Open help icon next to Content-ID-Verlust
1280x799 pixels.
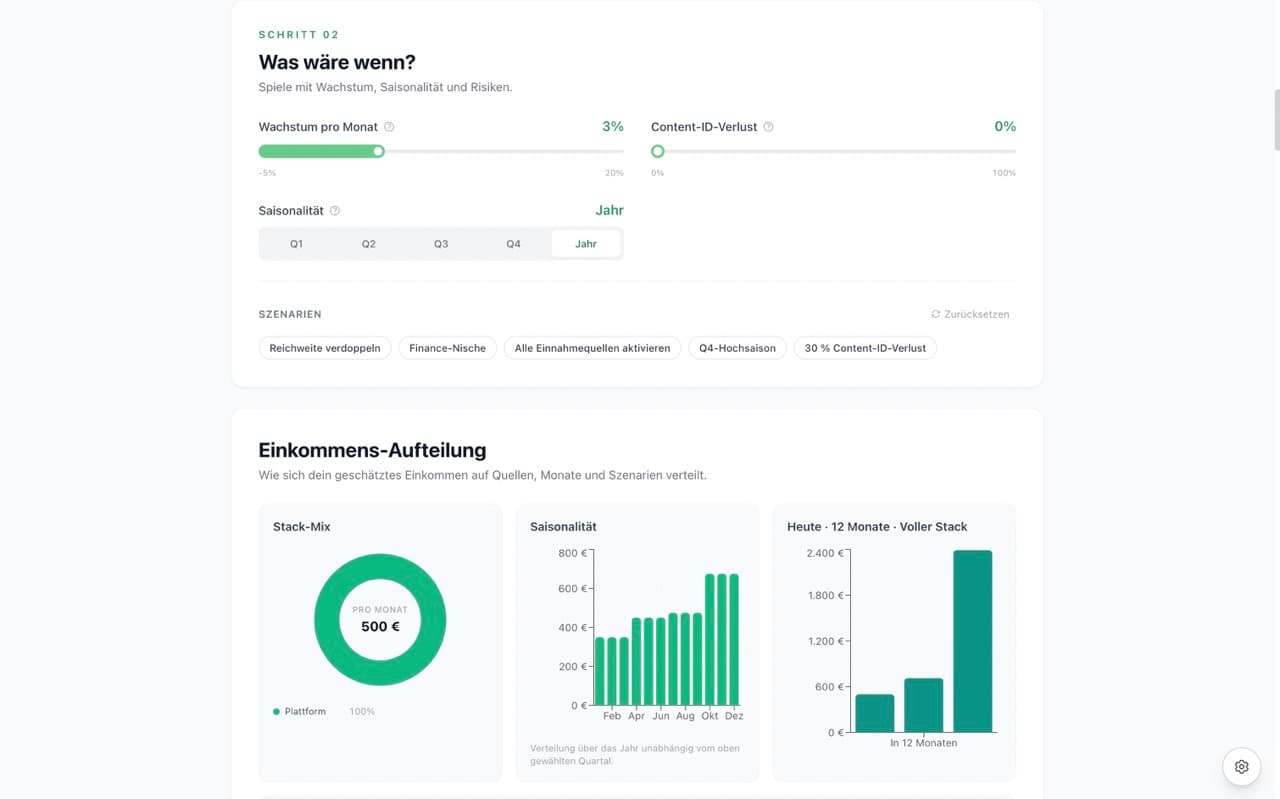[768, 127]
